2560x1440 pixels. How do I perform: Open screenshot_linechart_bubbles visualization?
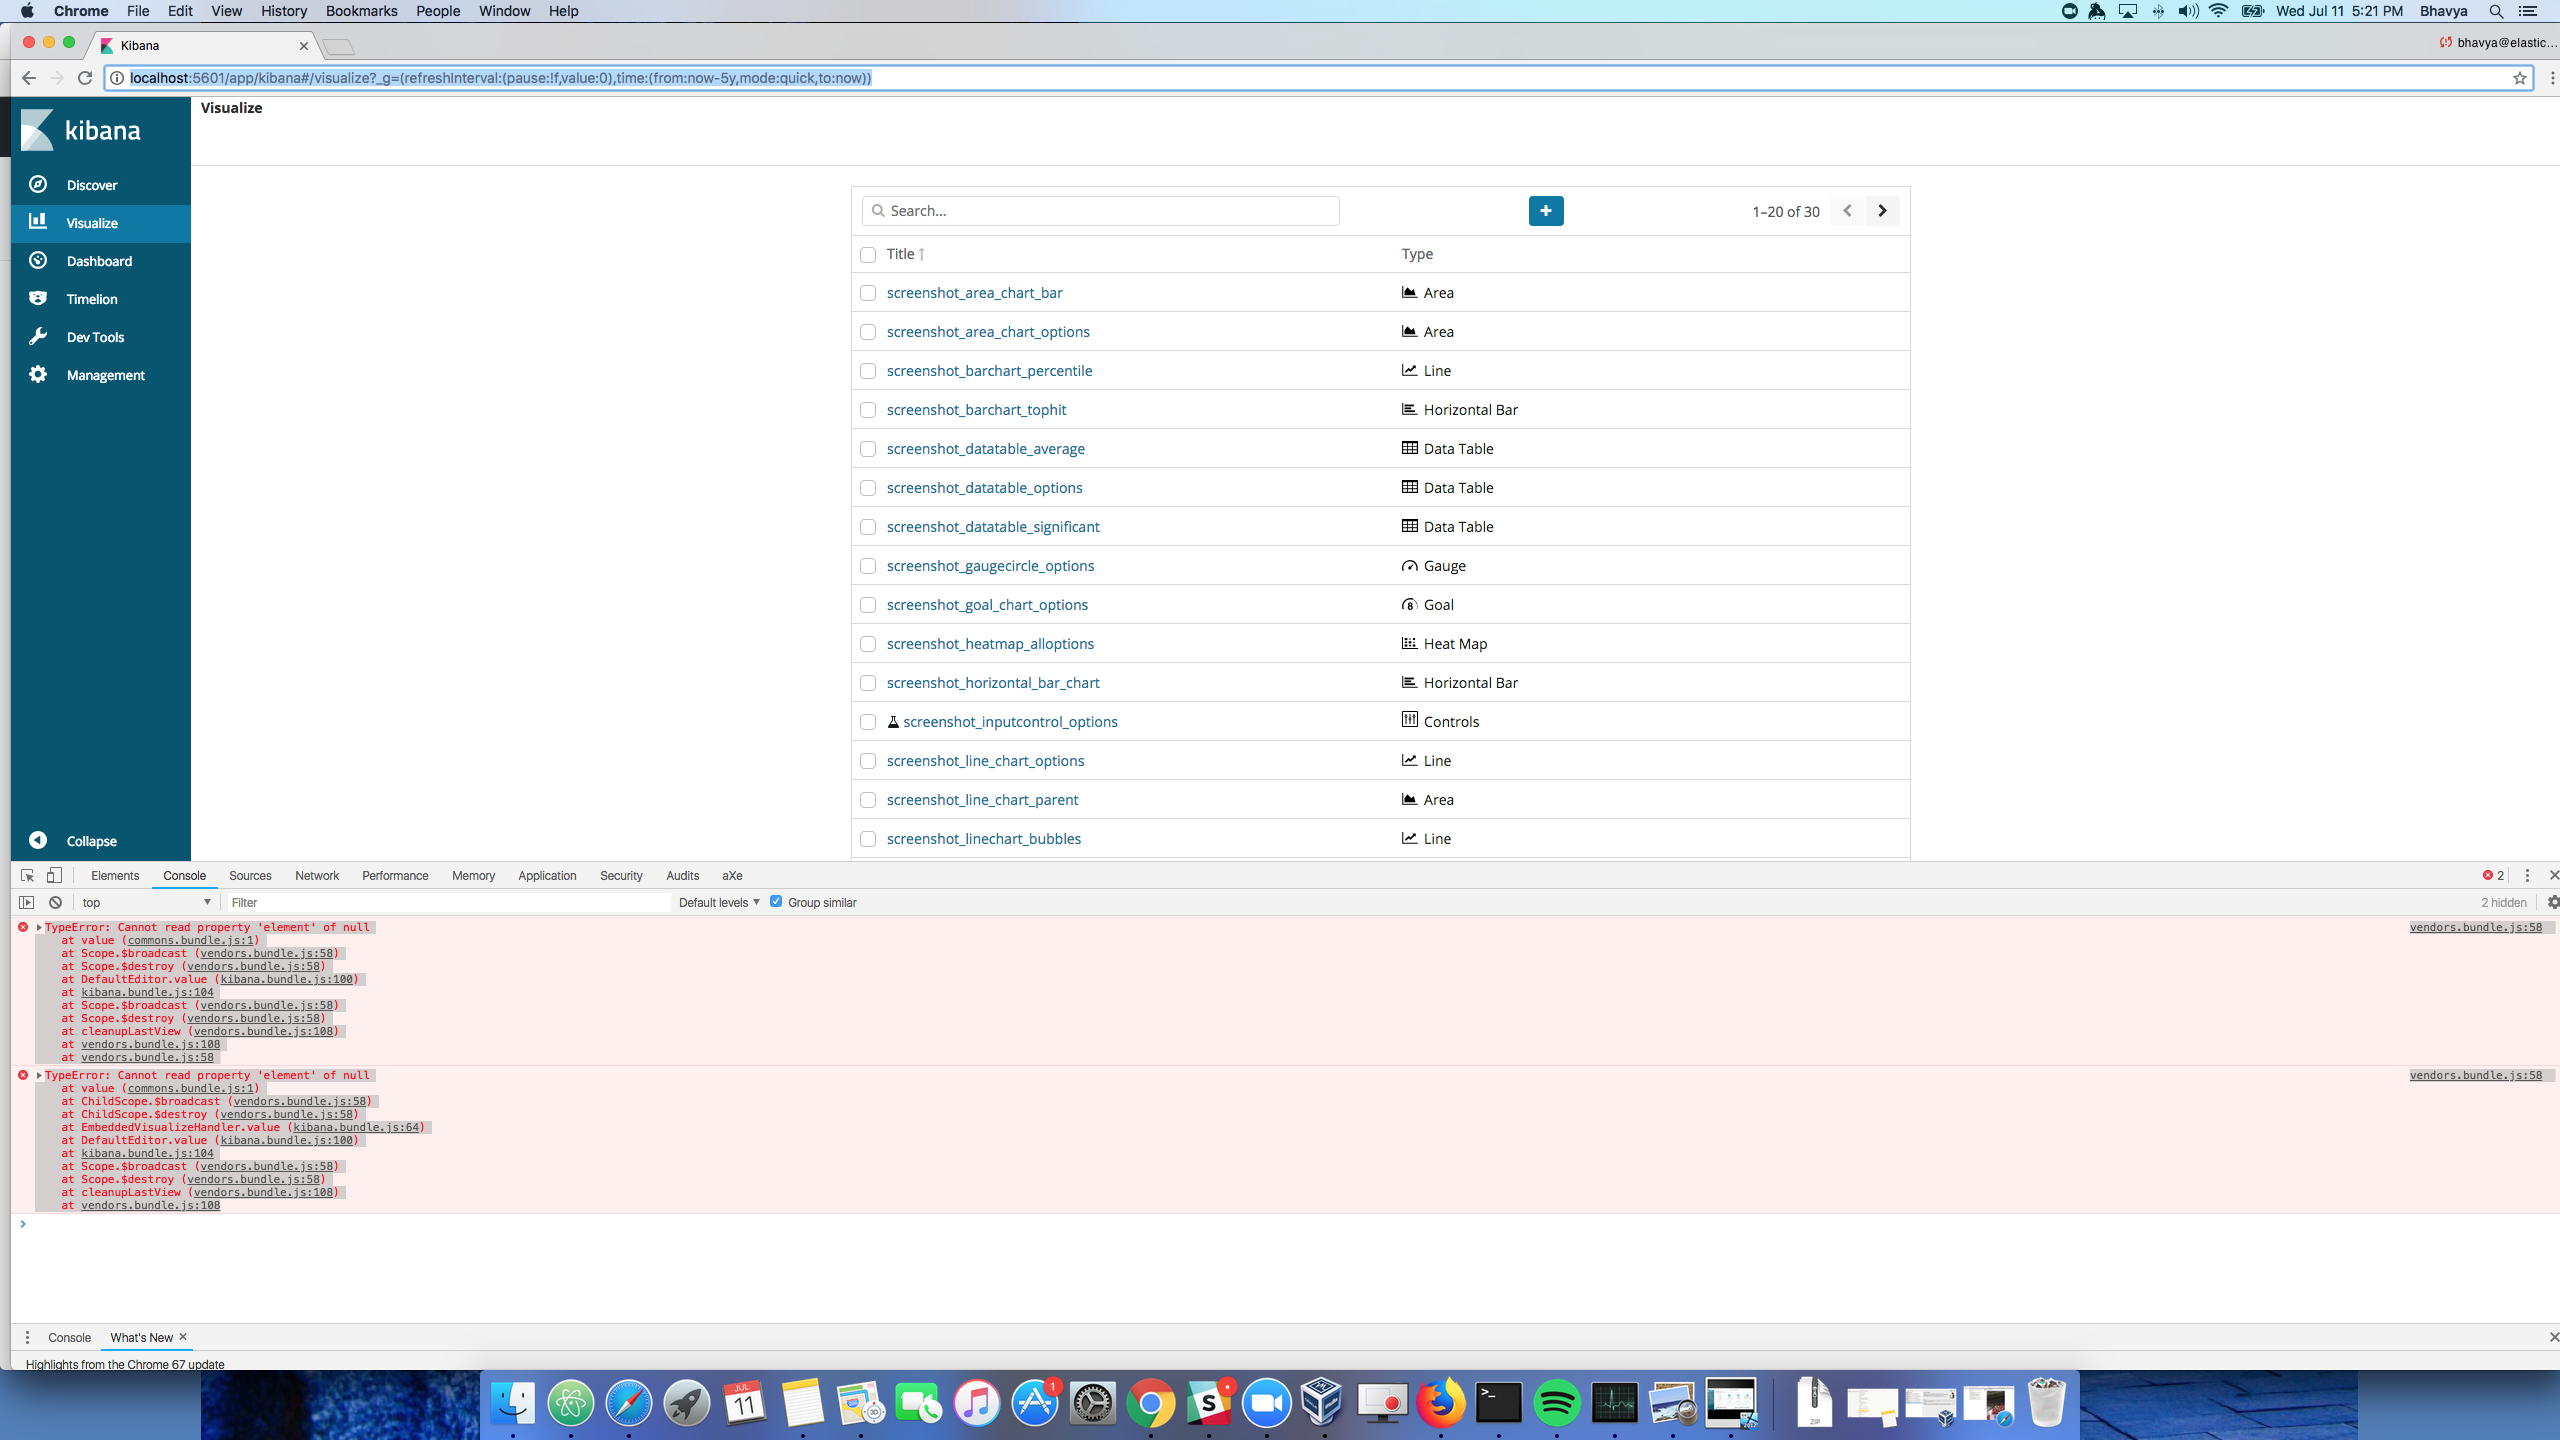pyautogui.click(x=983, y=839)
